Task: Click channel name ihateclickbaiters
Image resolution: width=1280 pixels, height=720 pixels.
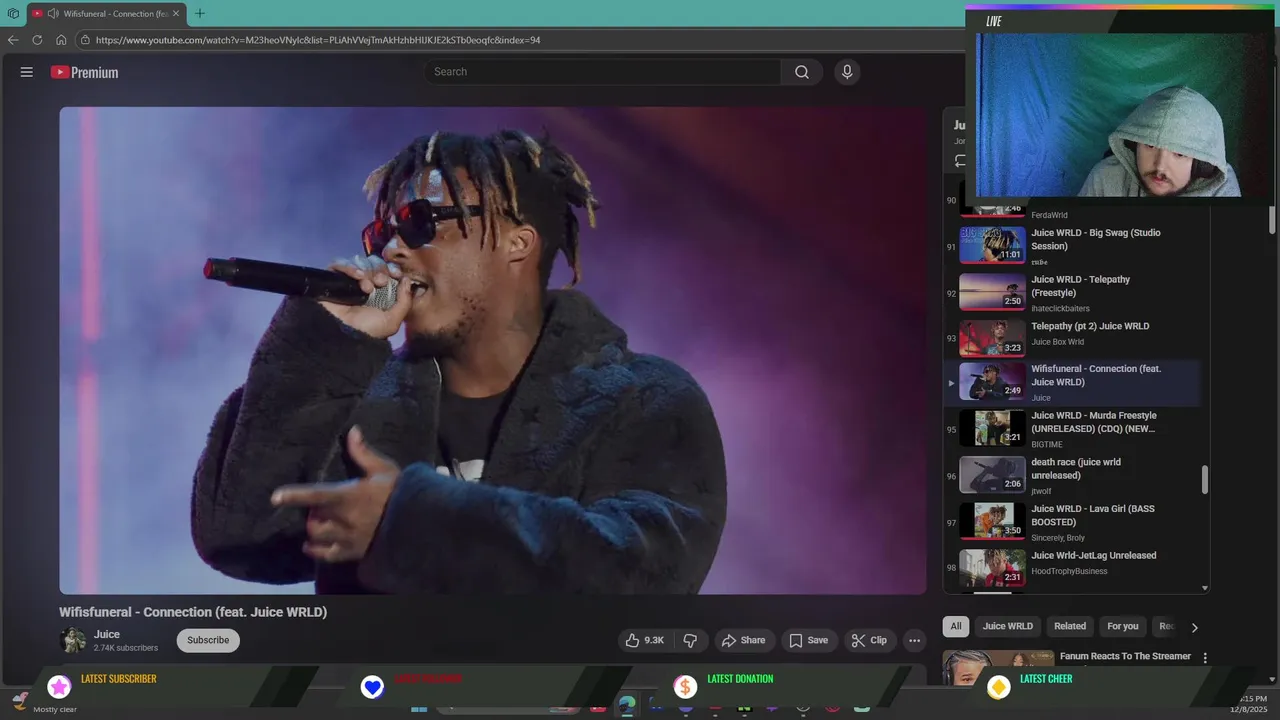Action: coord(1060,308)
